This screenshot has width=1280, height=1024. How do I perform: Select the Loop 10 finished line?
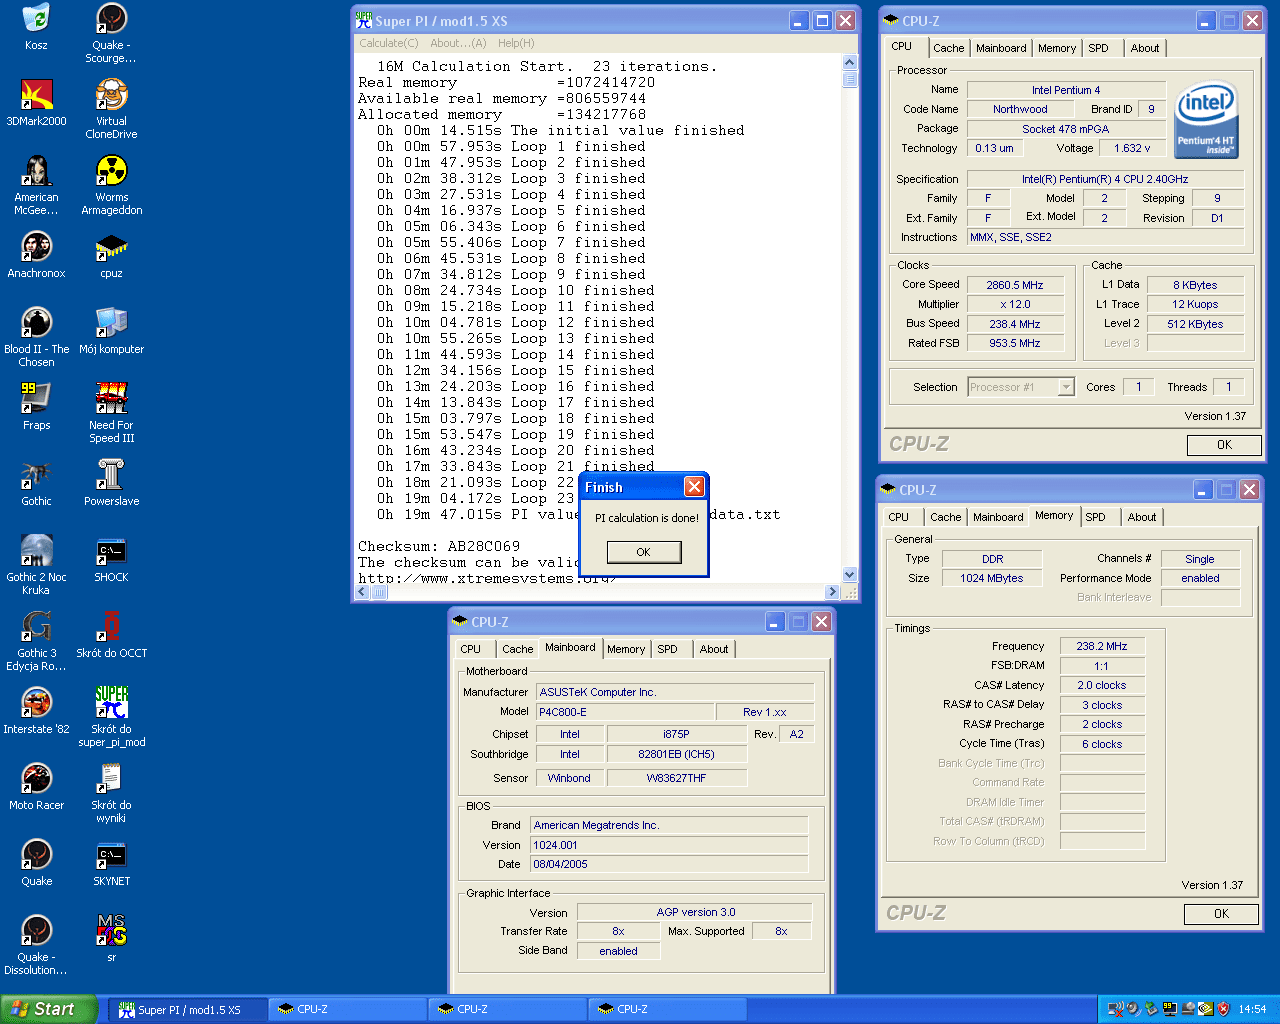[516, 290]
